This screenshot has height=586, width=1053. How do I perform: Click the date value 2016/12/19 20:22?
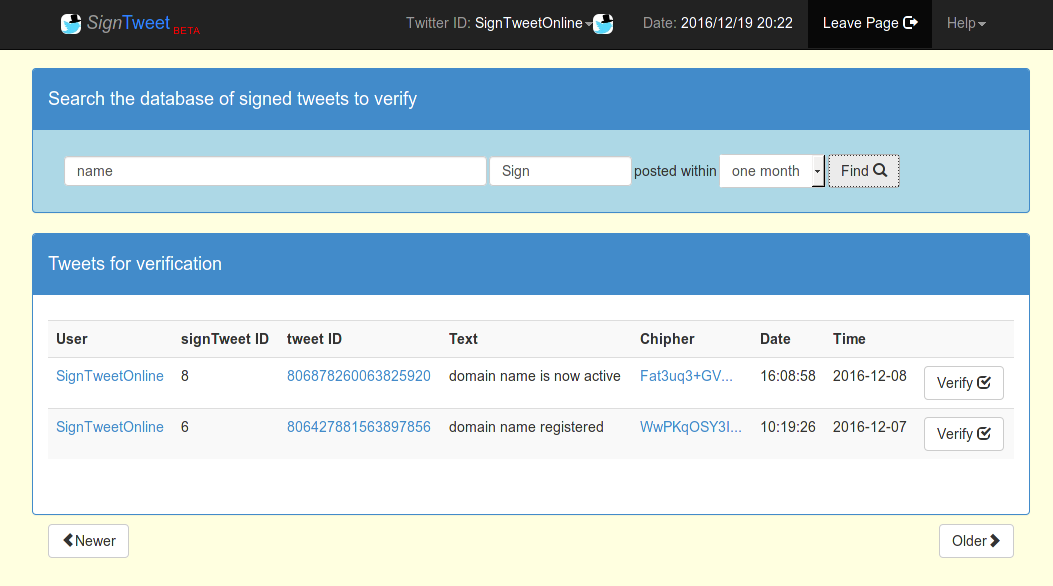click(737, 23)
